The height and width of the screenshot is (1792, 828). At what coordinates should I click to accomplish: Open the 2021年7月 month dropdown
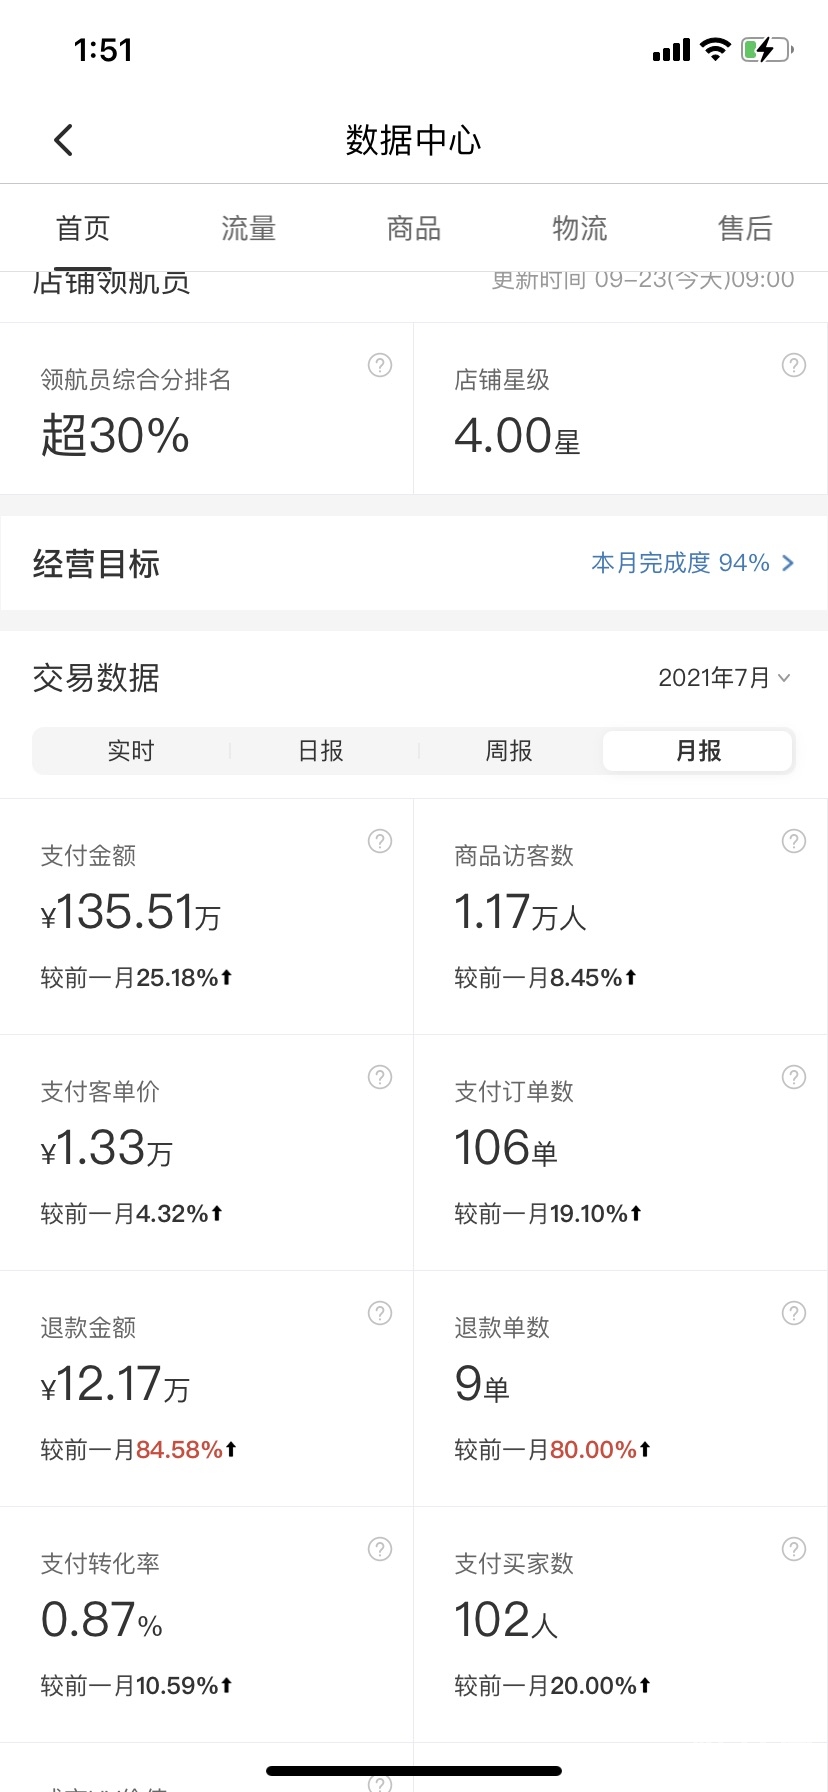coord(724,678)
